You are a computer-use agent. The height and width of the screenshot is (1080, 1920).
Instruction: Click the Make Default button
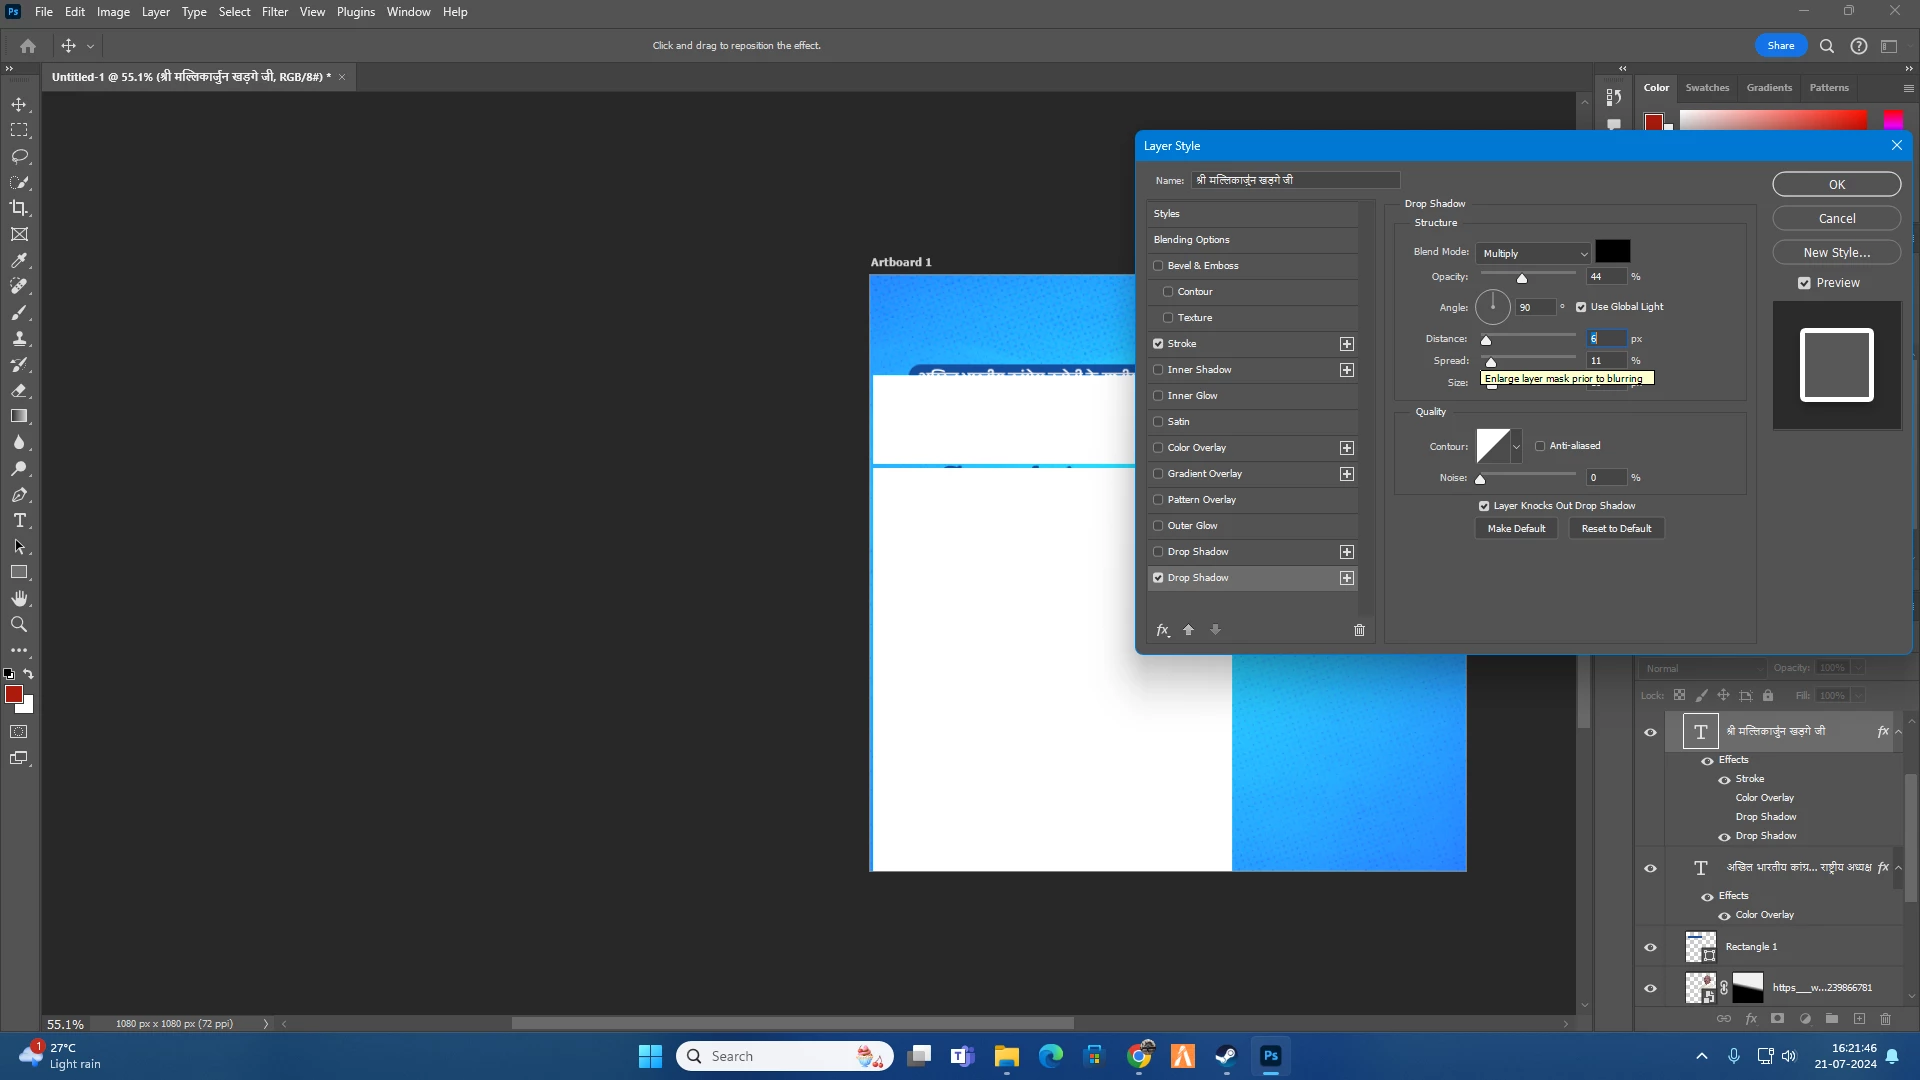pyautogui.click(x=1515, y=528)
